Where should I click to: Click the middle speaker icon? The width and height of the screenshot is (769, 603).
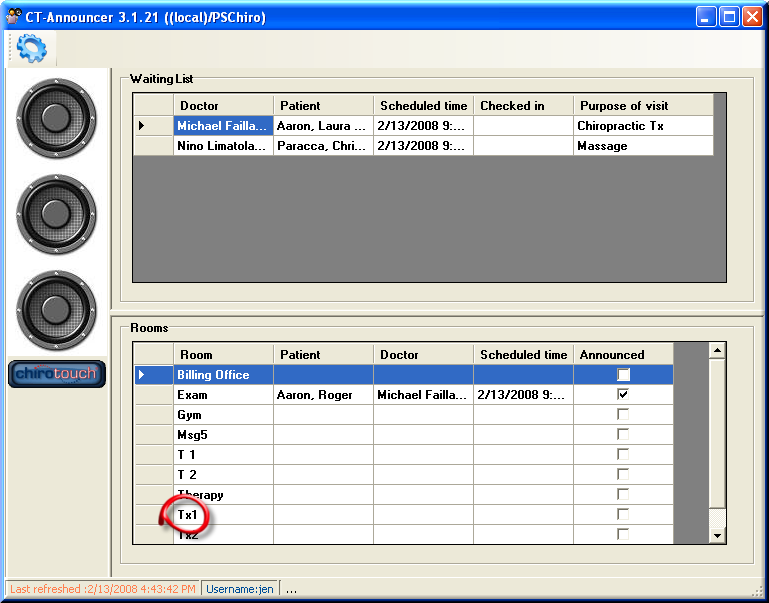click(56, 214)
